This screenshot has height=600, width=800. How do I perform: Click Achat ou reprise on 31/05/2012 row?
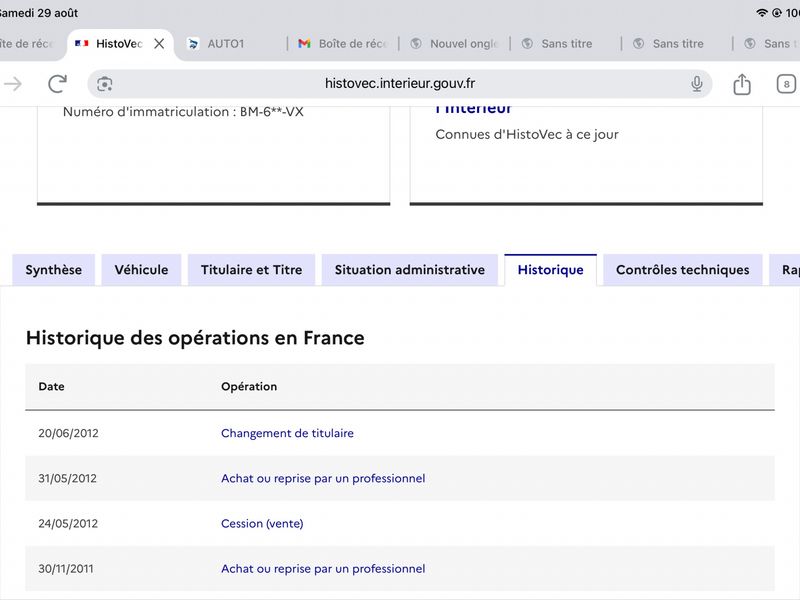pyautogui.click(x=323, y=479)
